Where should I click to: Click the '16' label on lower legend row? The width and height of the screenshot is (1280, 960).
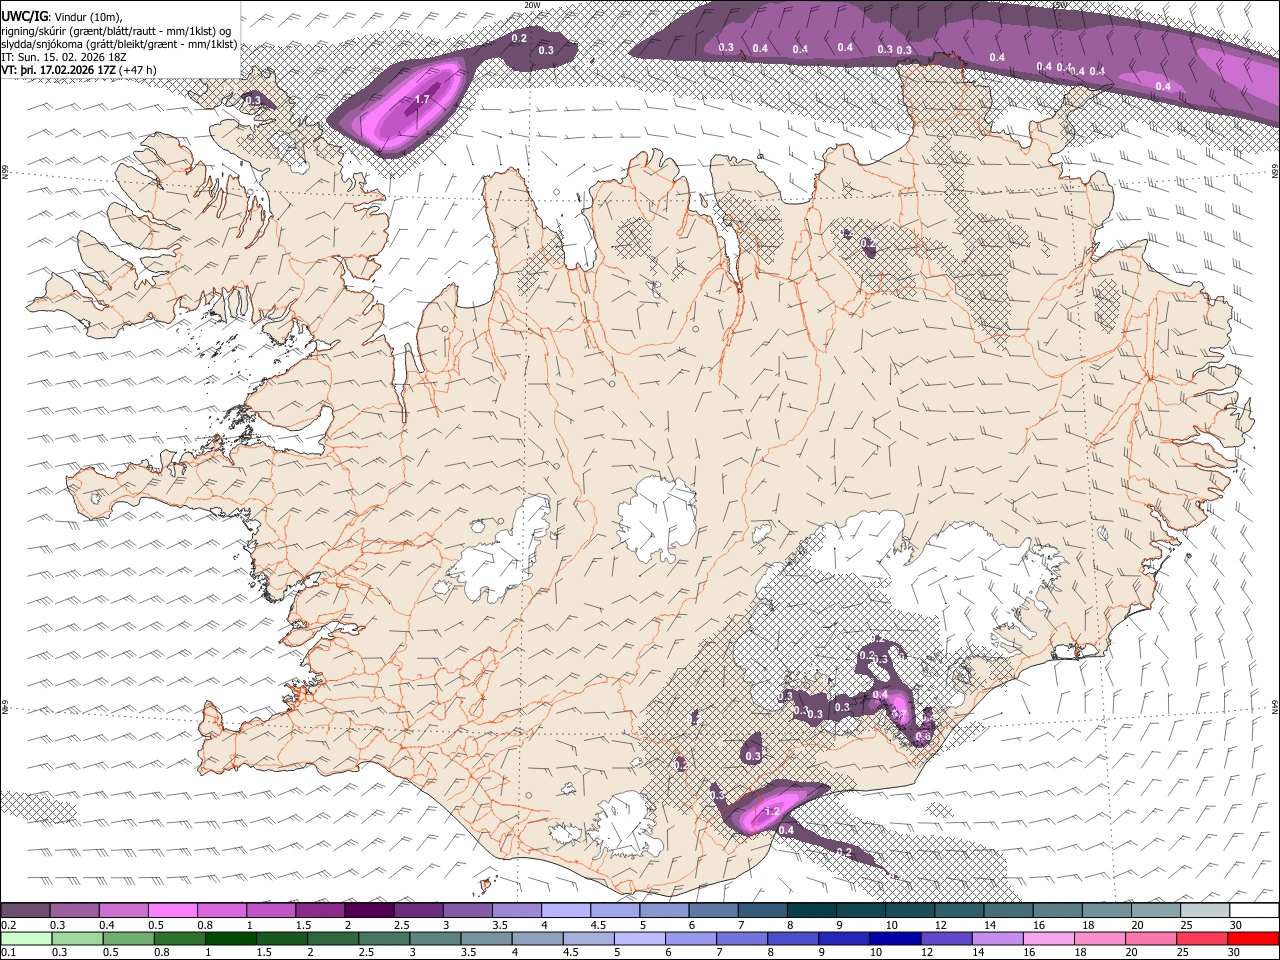[1028, 953]
